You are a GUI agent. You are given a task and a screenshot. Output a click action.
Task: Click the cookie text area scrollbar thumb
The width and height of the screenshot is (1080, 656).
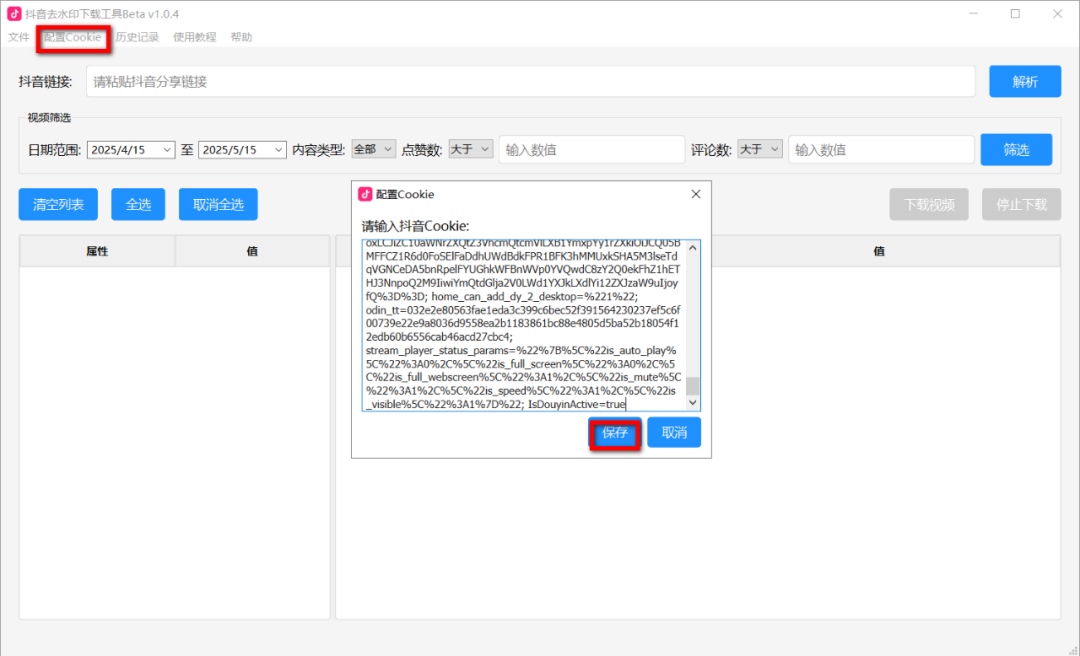[693, 386]
